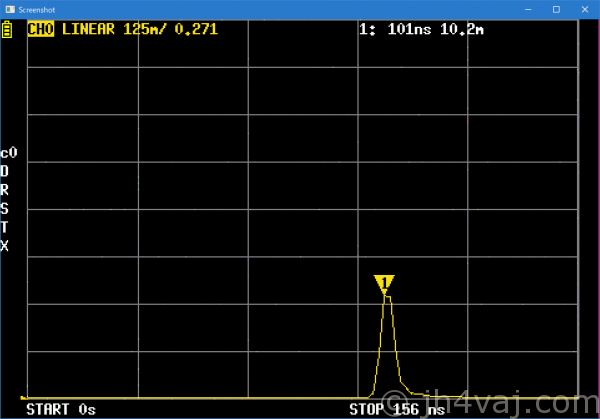
Task: Click the STOP 156 ns label
Action: pyautogui.click(x=397, y=409)
